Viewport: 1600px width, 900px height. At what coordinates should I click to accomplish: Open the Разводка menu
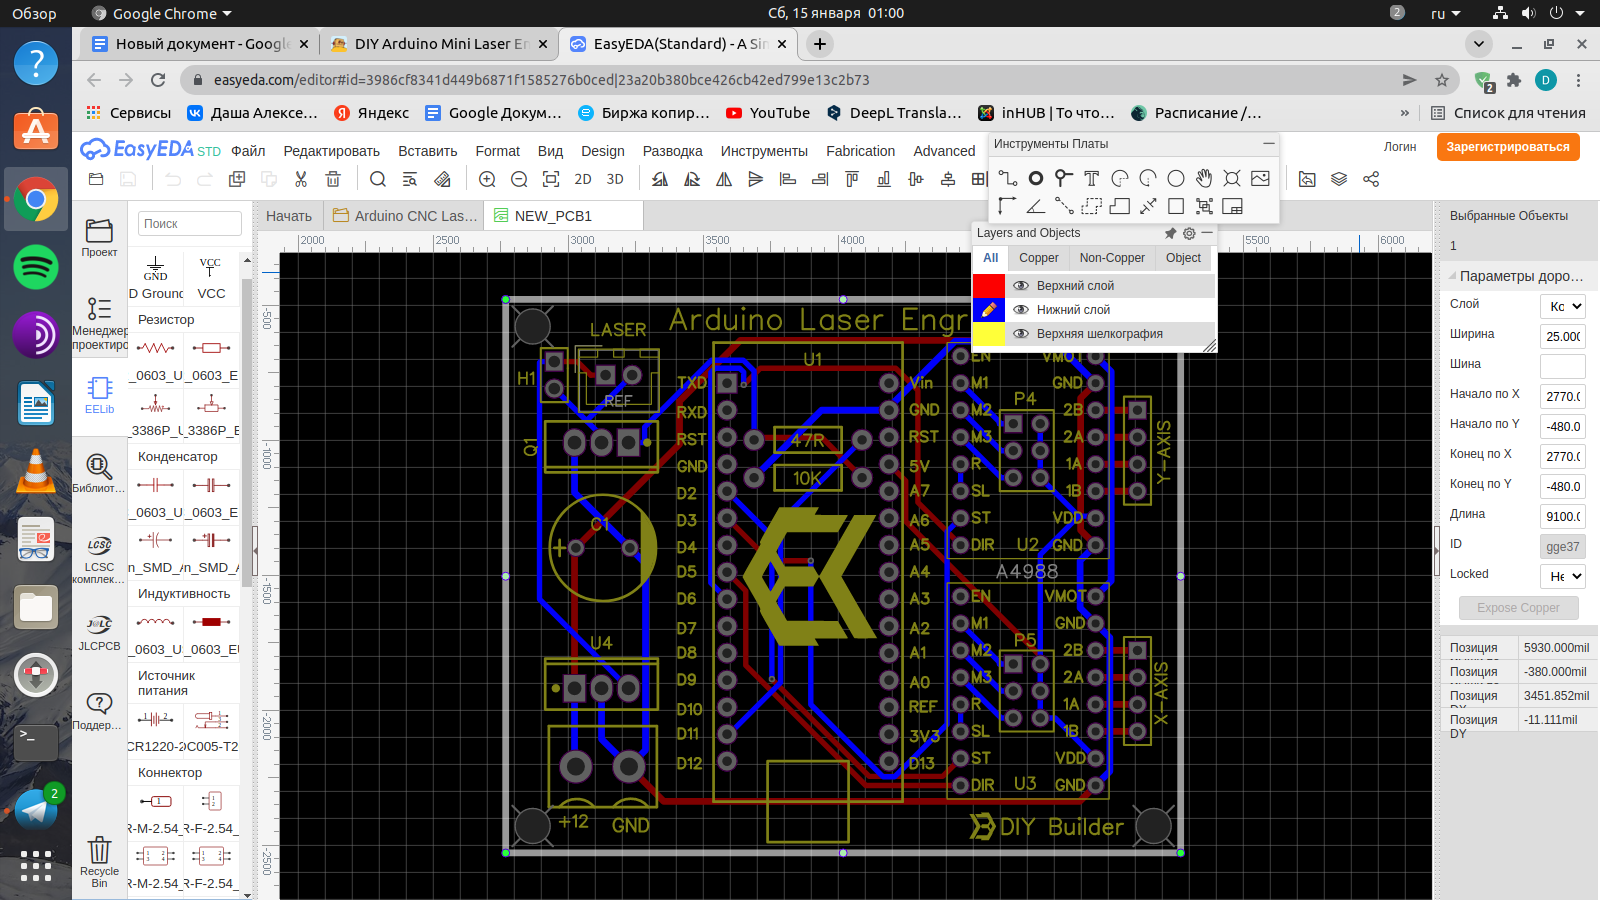pos(672,151)
